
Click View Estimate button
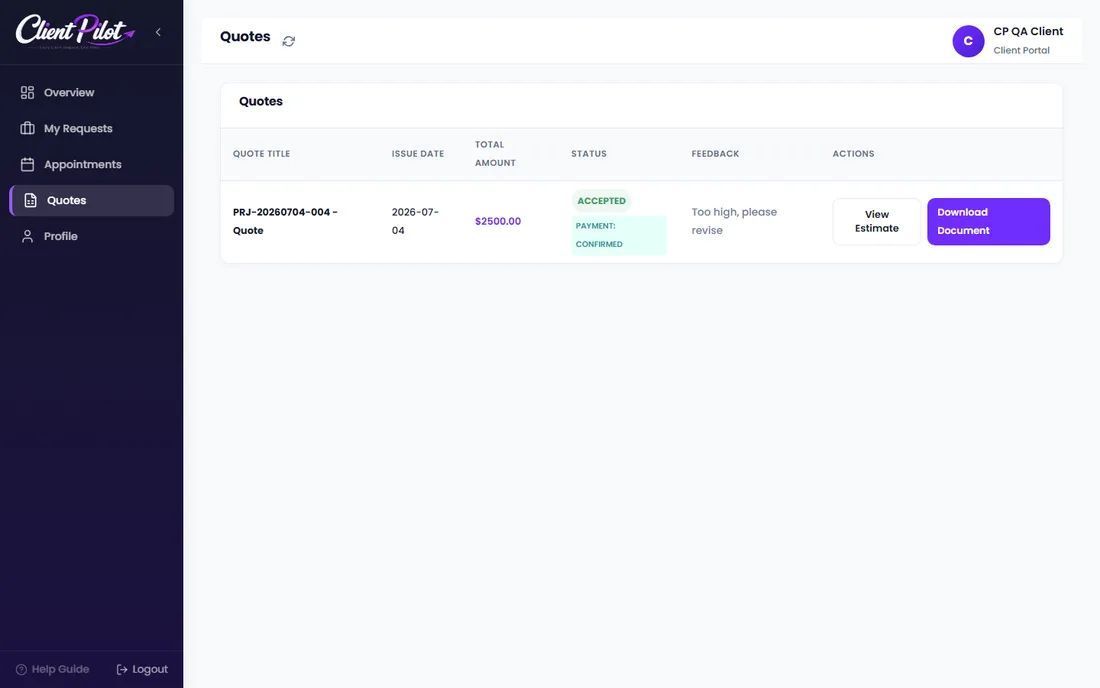click(876, 222)
